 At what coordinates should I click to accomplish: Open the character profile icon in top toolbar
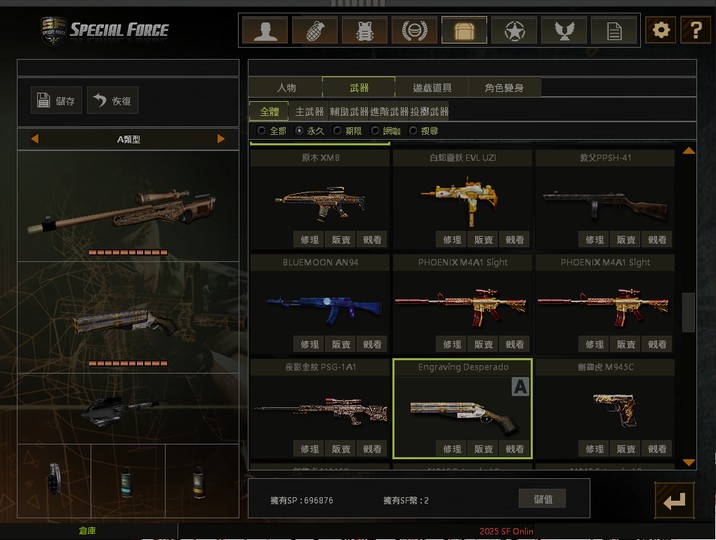tap(265, 30)
